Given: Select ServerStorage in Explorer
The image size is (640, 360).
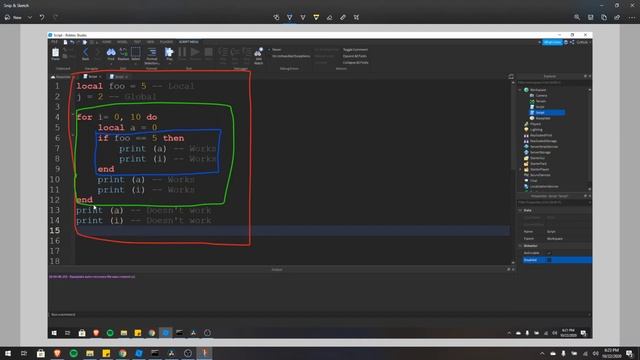Looking at the screenshot, I should click(540, 152).
